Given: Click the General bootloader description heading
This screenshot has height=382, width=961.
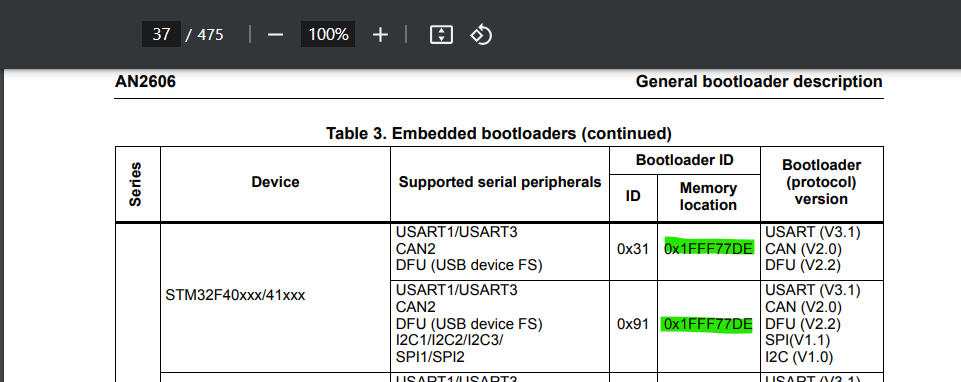Looking at the screenshot, I should pyautogui.click(x=759, y=81).
